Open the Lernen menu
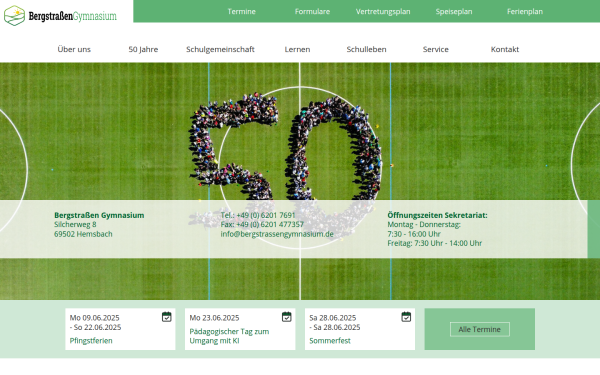The width and height of the screenshot is (600, 375). point(297,49)
